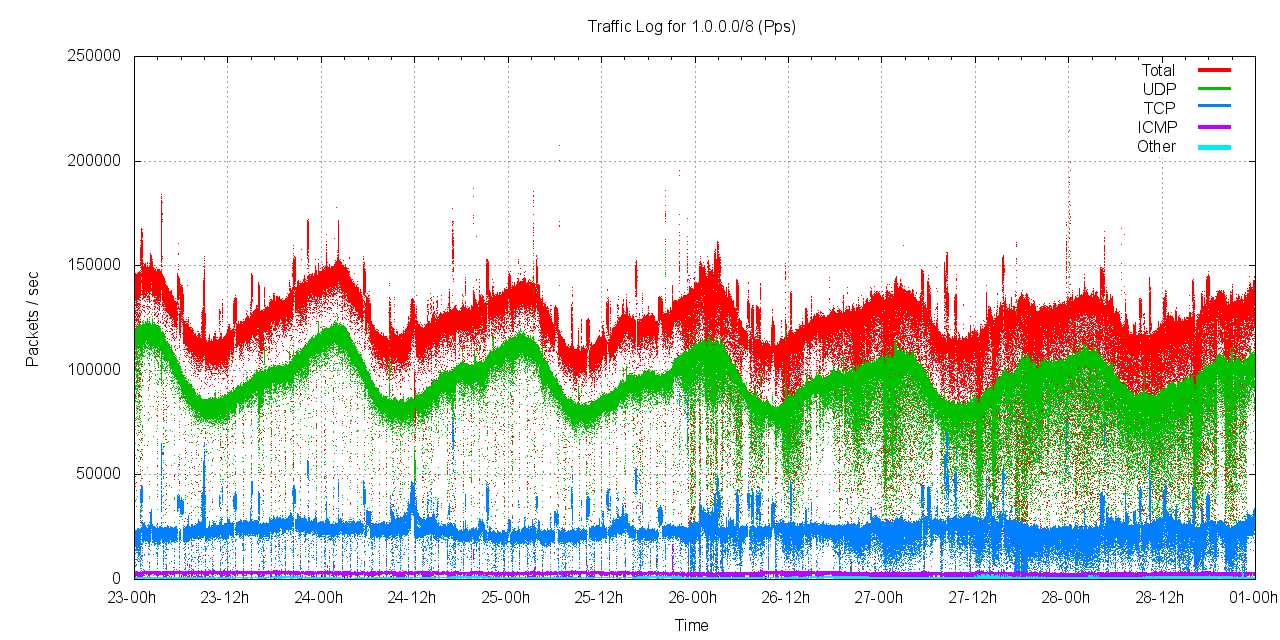Click the red Total legend line swatch
This screenshot has height=640, width=1280.
(1214, 70)
